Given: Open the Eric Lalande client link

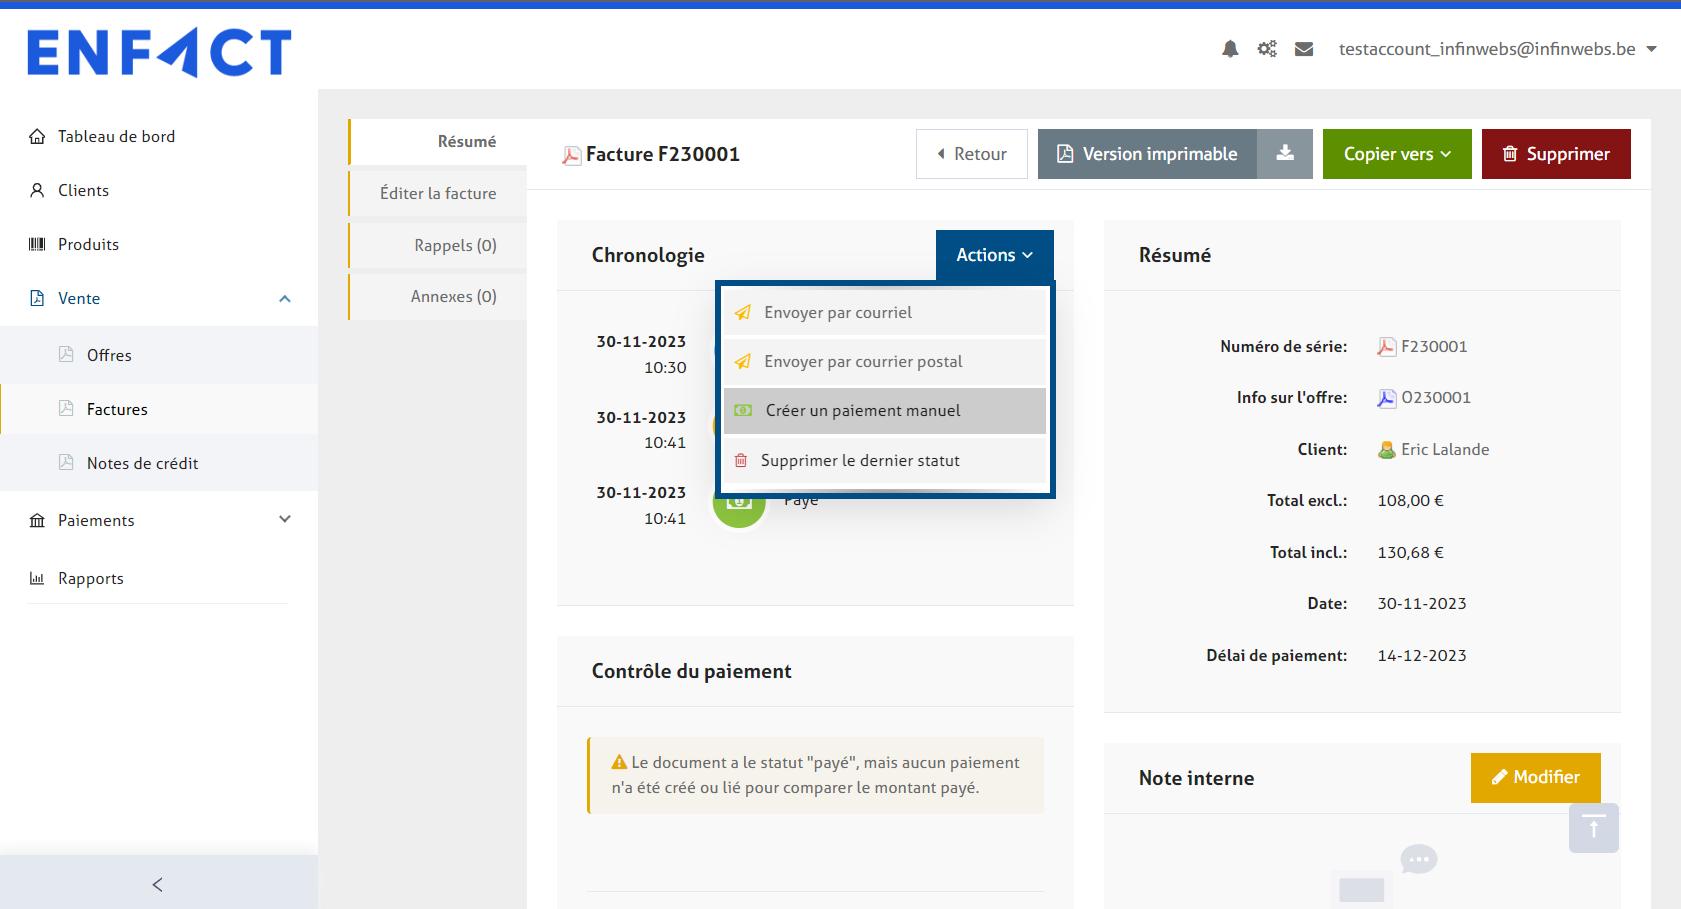Looking at the screenshot, I should point(1444,450).
